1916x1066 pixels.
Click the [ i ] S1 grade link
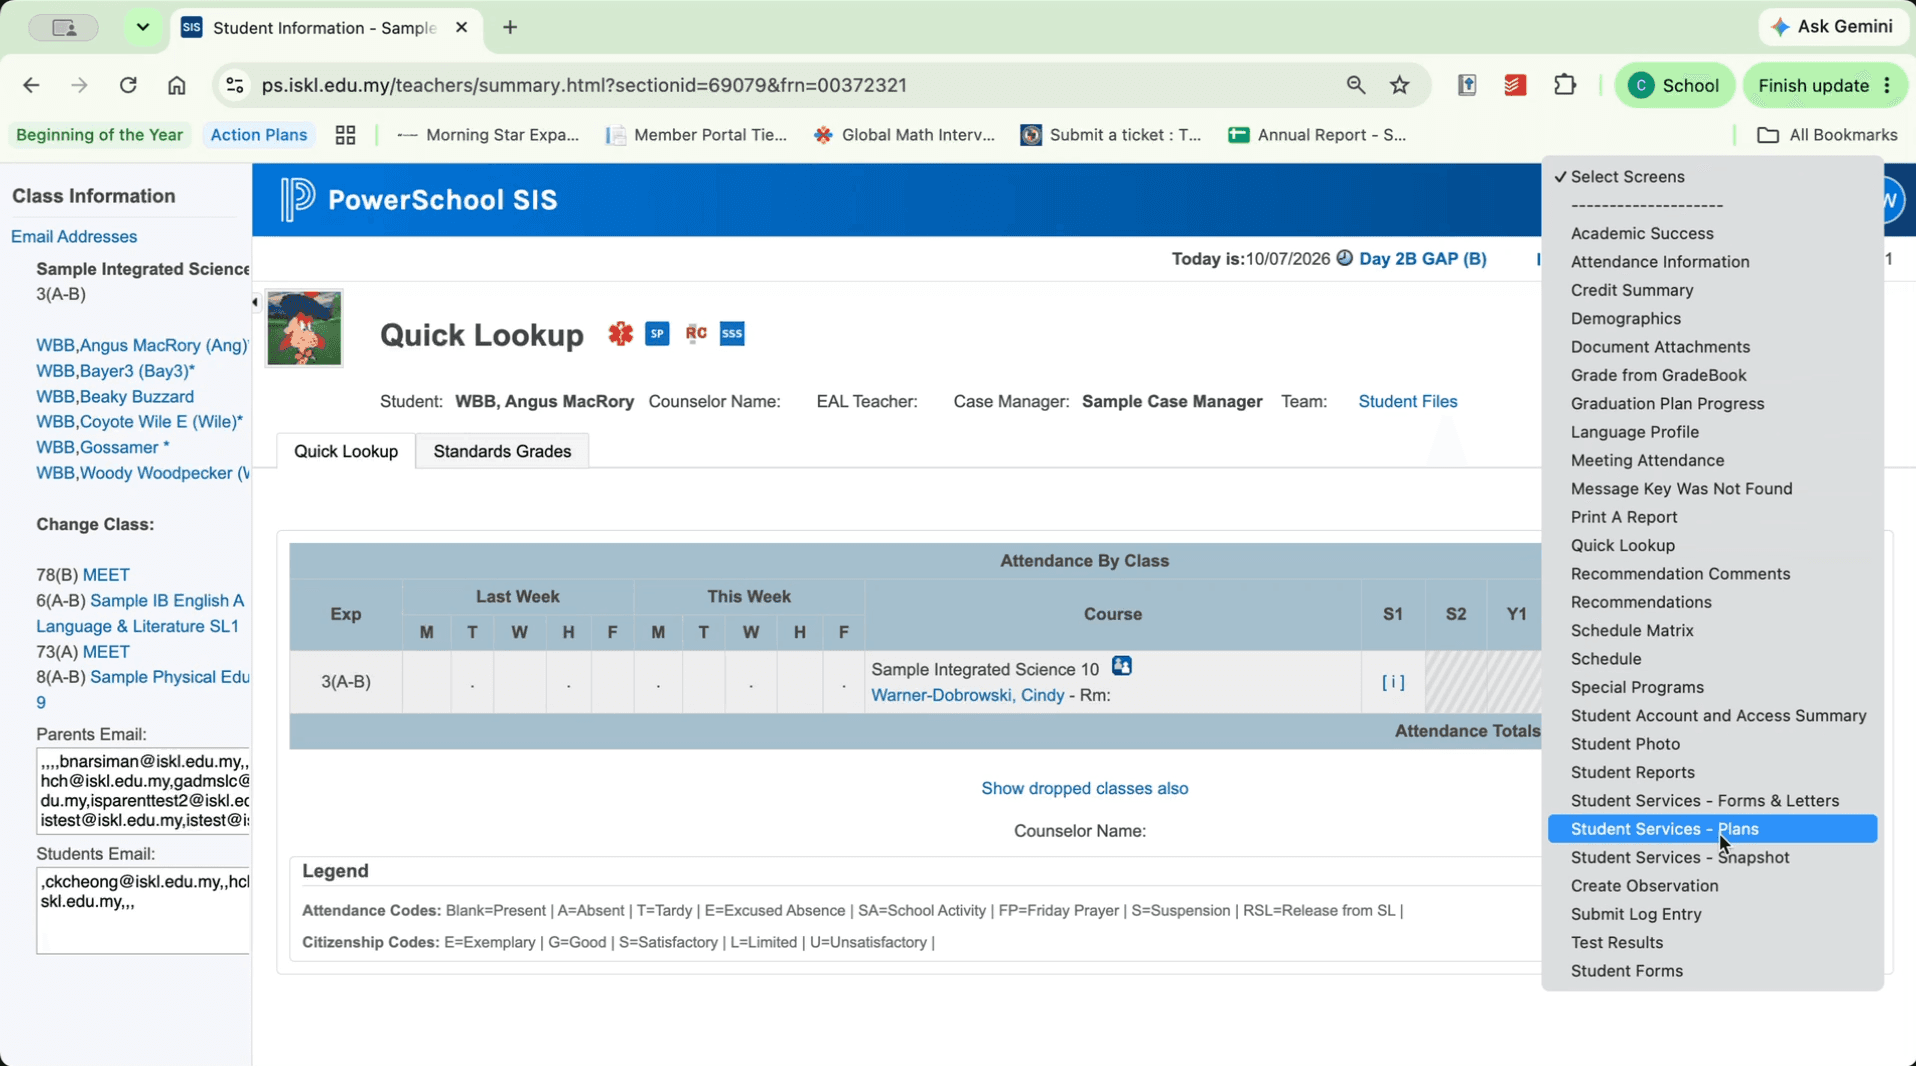tap(1393, 682)
